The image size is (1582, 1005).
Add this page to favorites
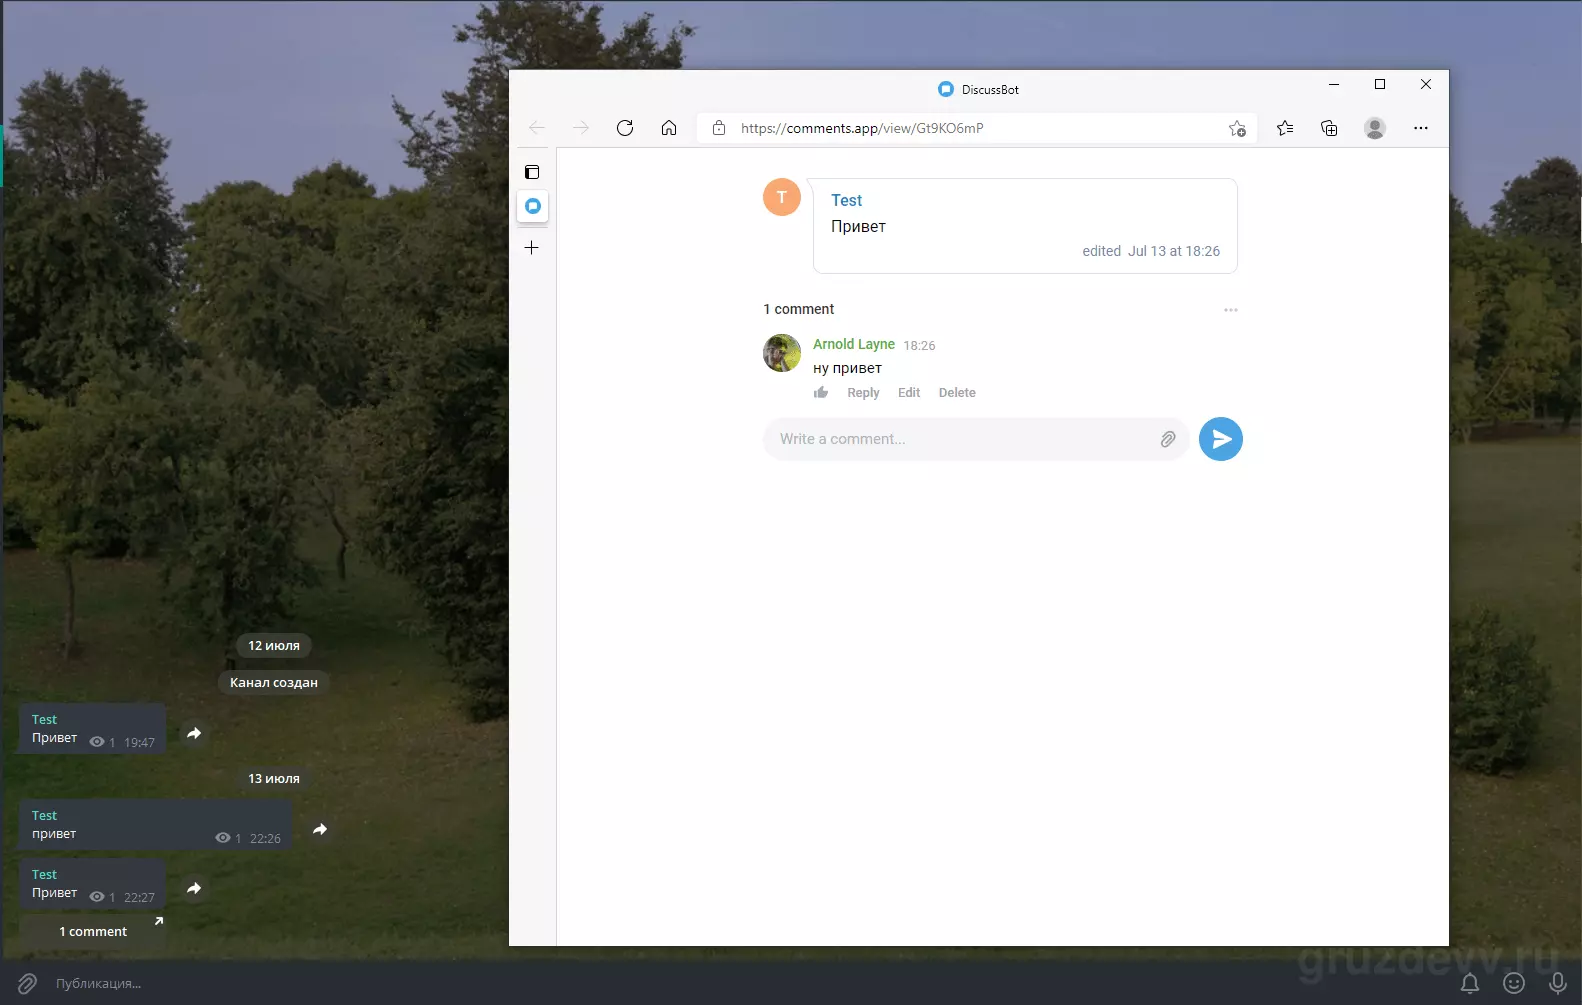(x=1237, y=128)
